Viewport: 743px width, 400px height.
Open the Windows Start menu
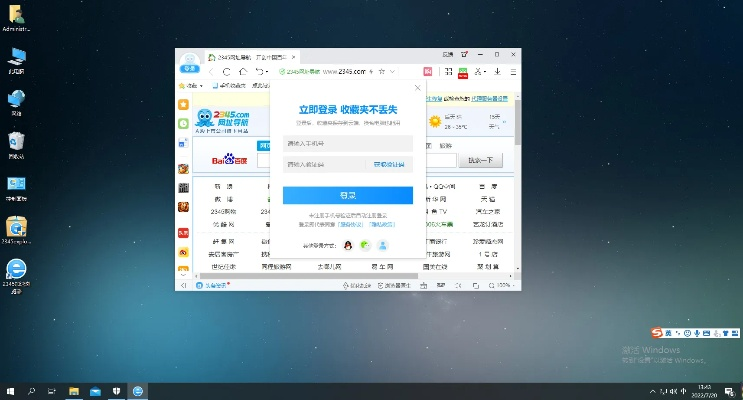tap(10, 390)
